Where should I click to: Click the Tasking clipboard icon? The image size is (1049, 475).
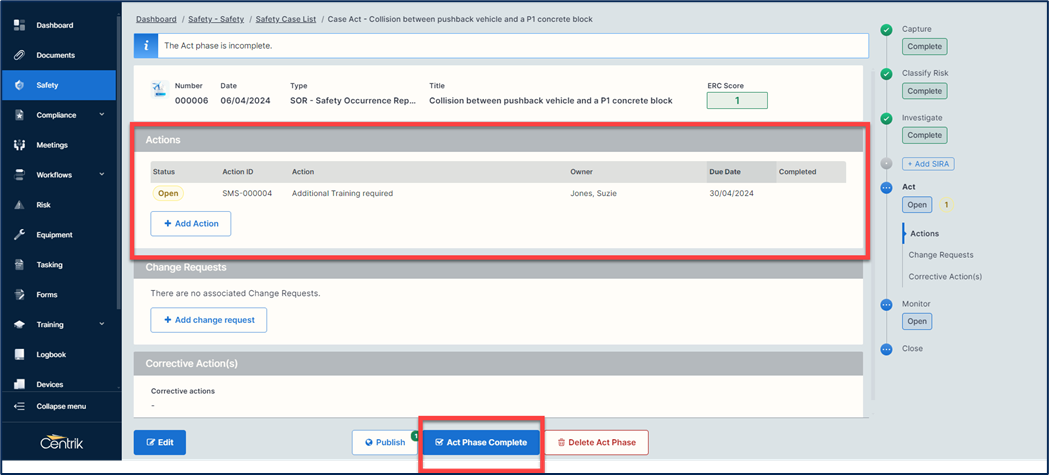click(19, 265)
